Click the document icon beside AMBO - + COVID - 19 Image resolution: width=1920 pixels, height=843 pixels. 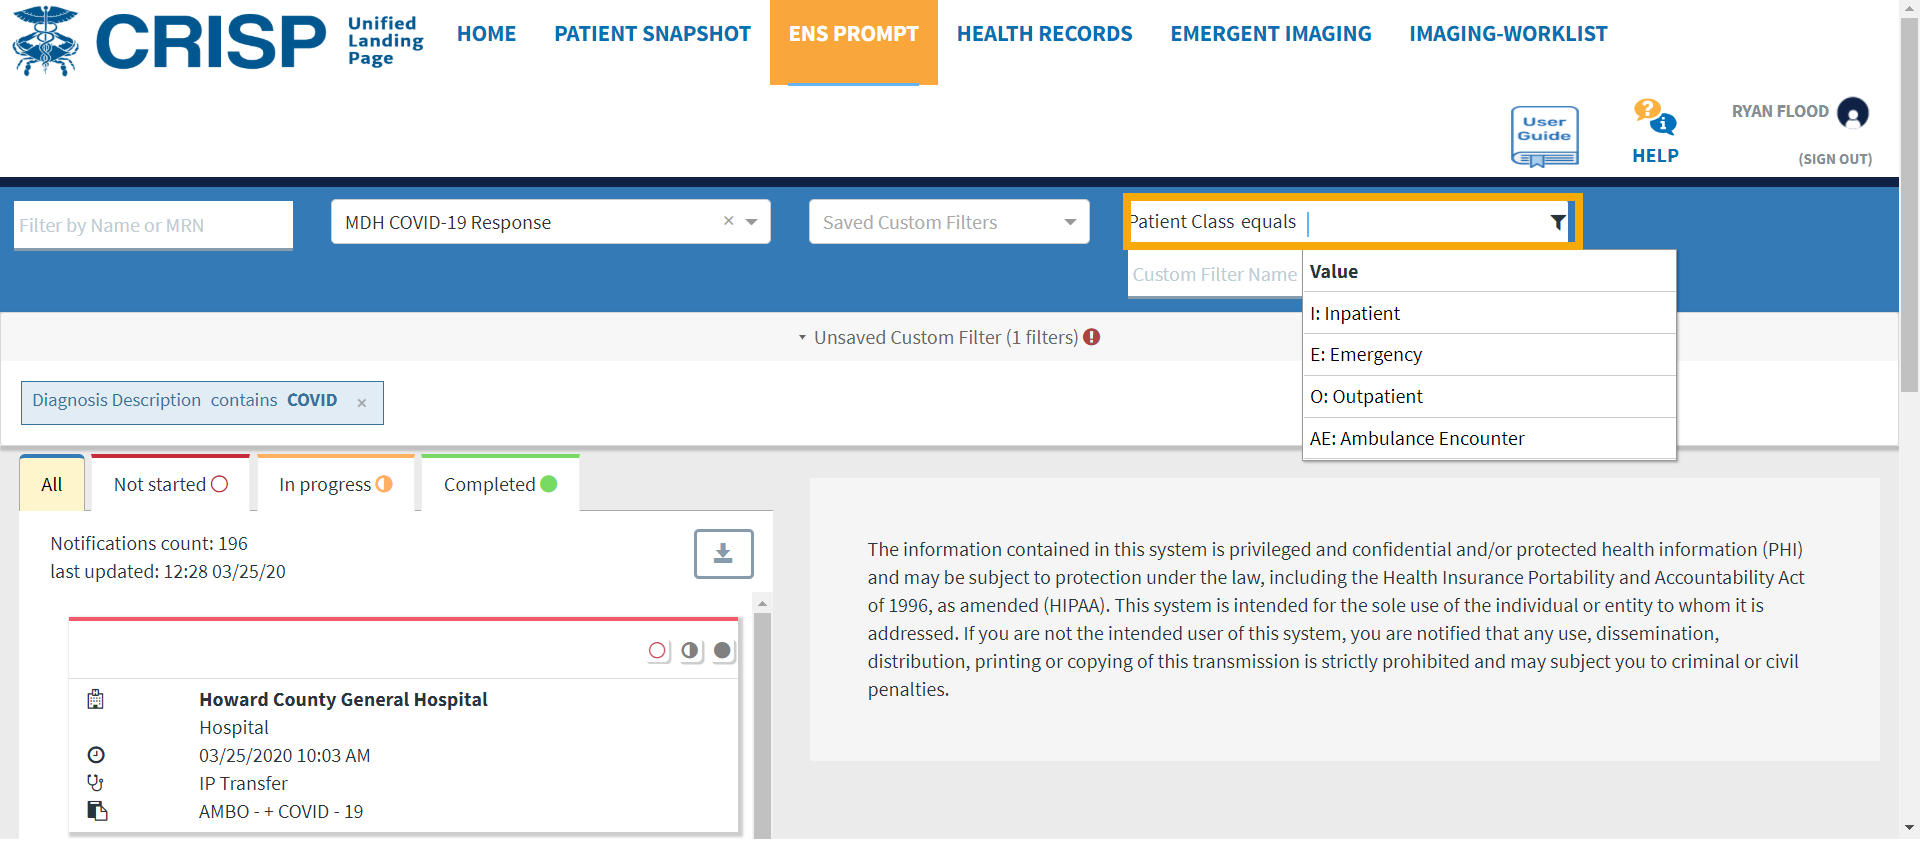(x=97, y=811)
